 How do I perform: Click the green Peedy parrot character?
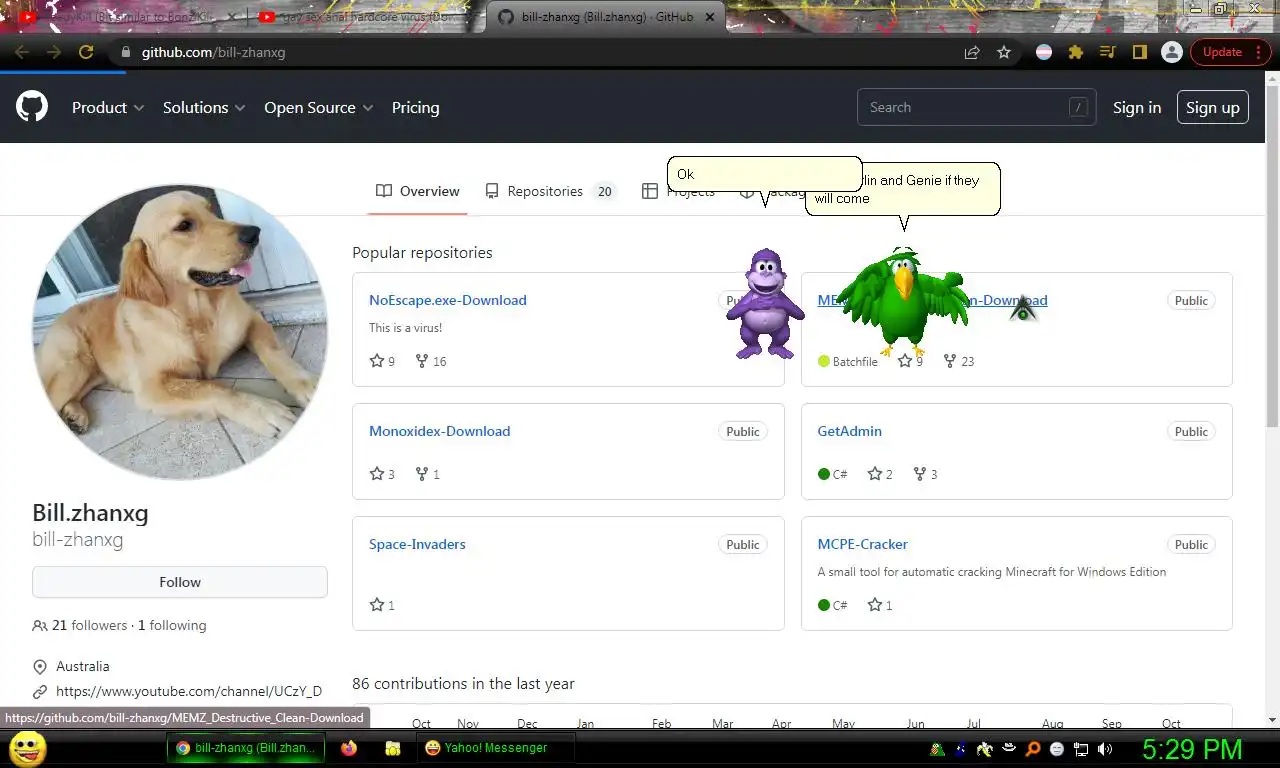tap(904, 301)
